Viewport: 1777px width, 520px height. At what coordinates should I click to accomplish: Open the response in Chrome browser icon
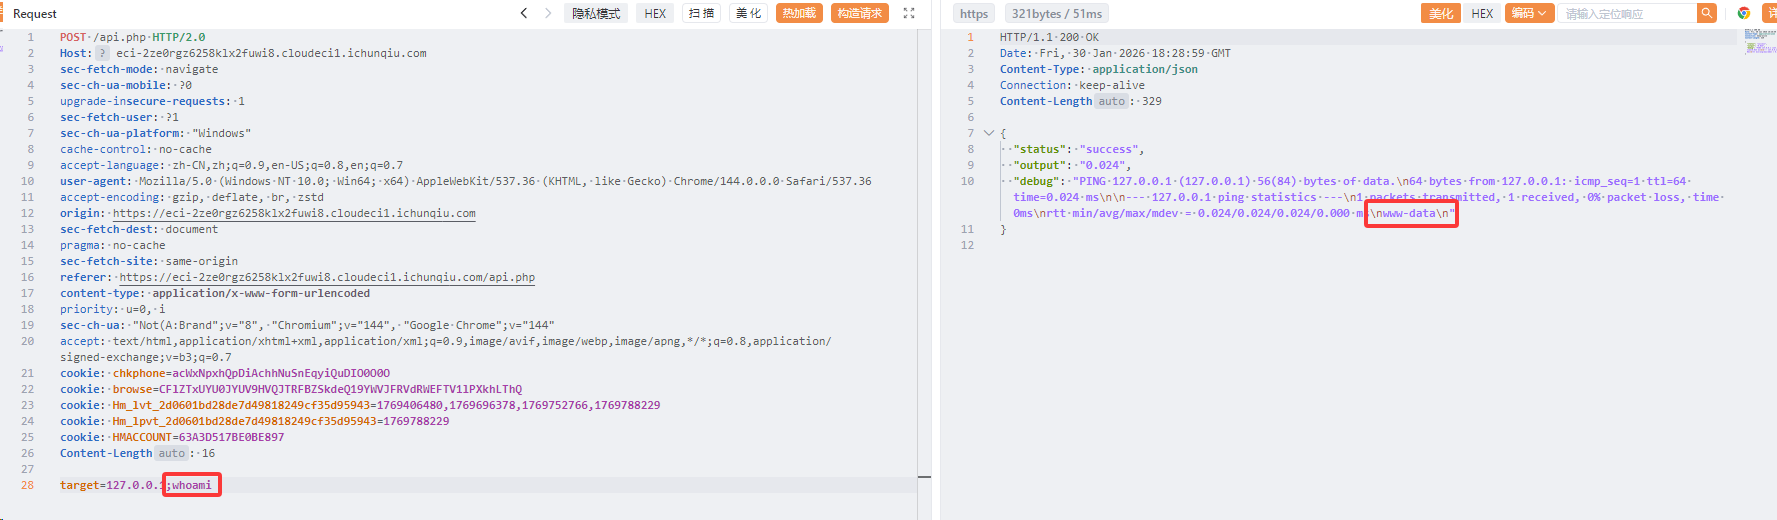tap(1744, 13)
